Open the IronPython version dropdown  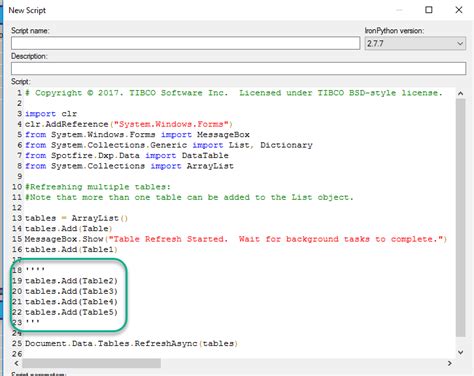coord(415,43)
